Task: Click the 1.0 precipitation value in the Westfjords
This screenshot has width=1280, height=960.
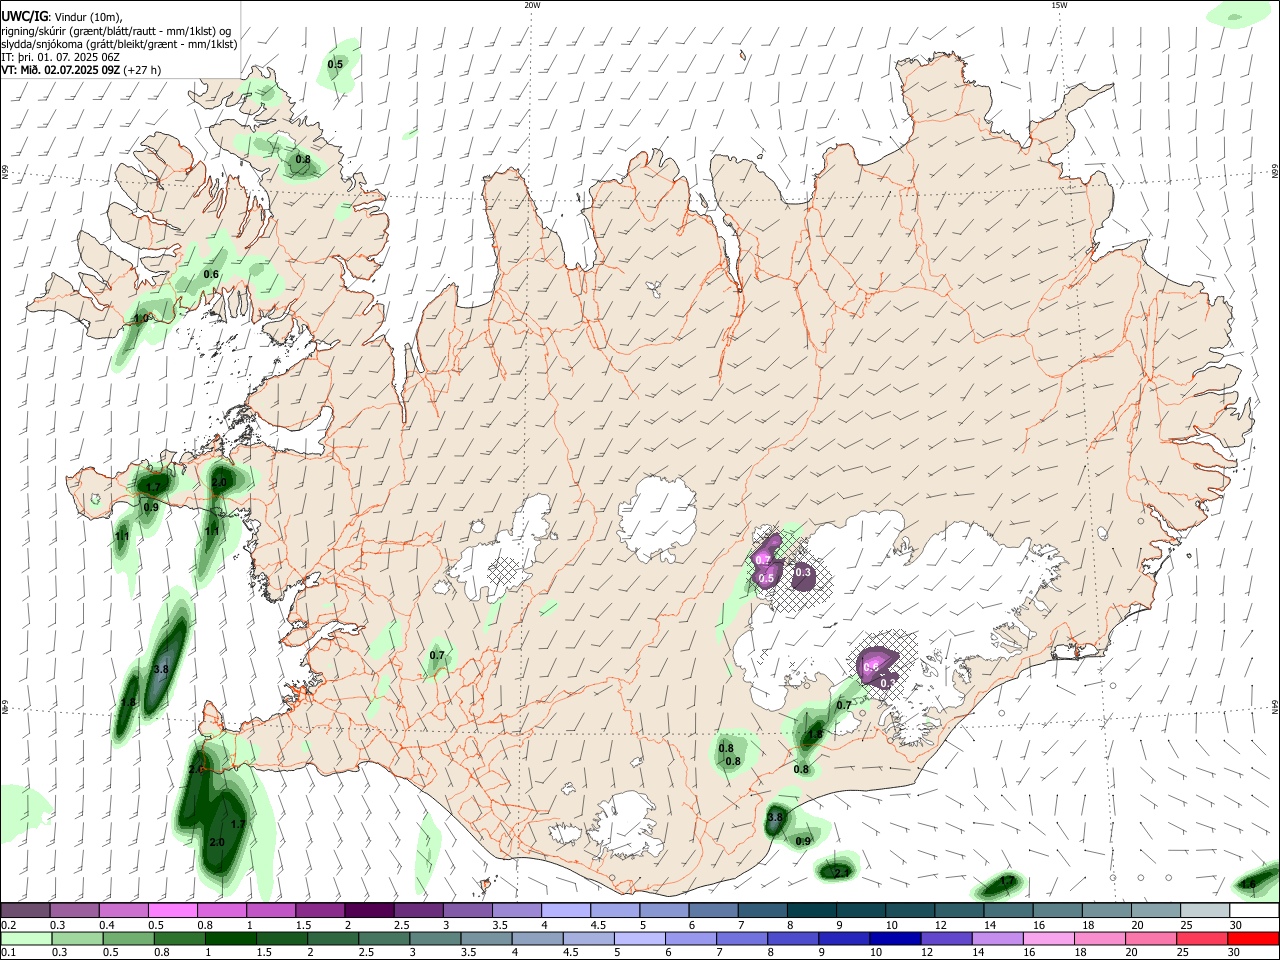Action: [142, 318]
